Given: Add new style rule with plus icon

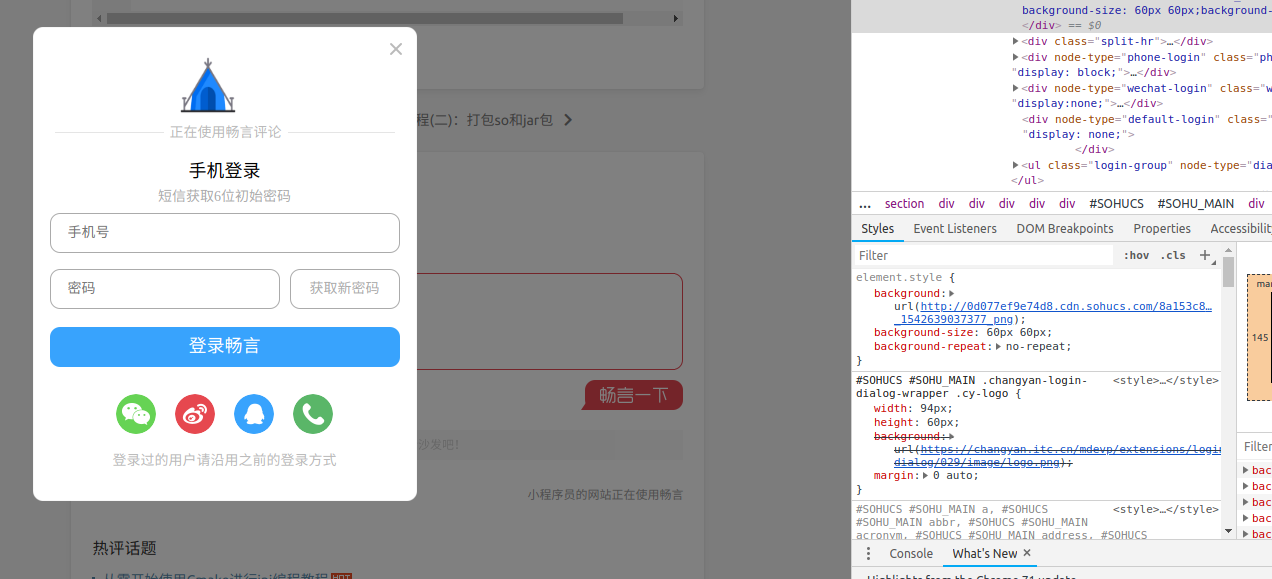Looking at the screenshot, I should [1205, 256].
